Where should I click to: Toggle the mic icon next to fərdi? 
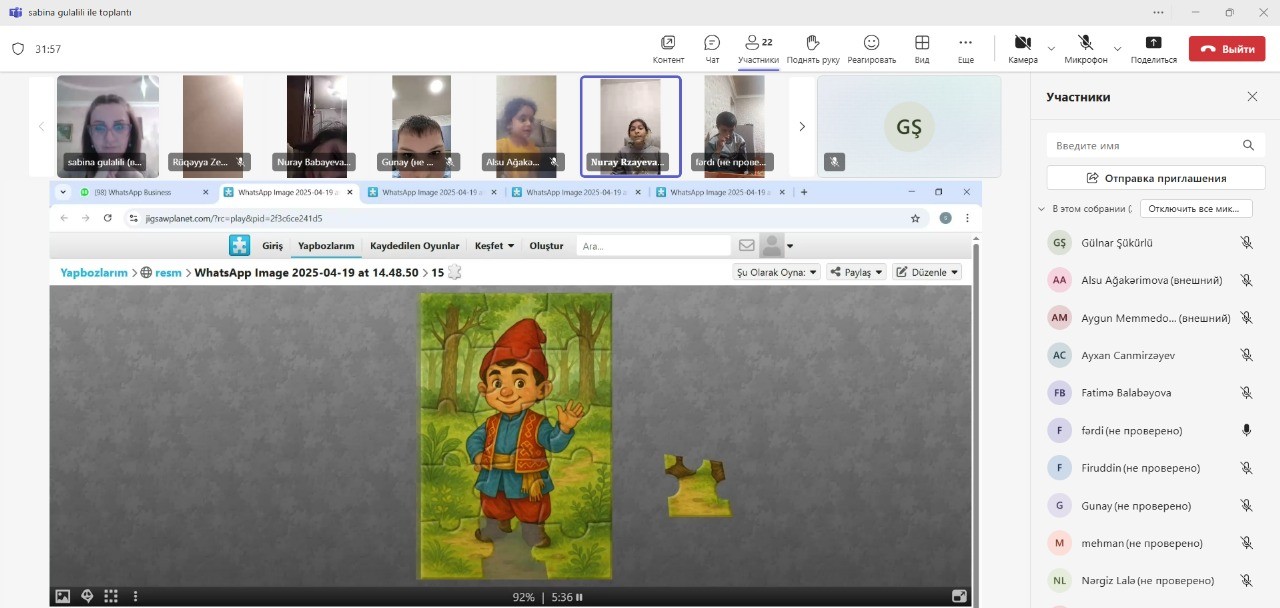[x=1246, y=430]
